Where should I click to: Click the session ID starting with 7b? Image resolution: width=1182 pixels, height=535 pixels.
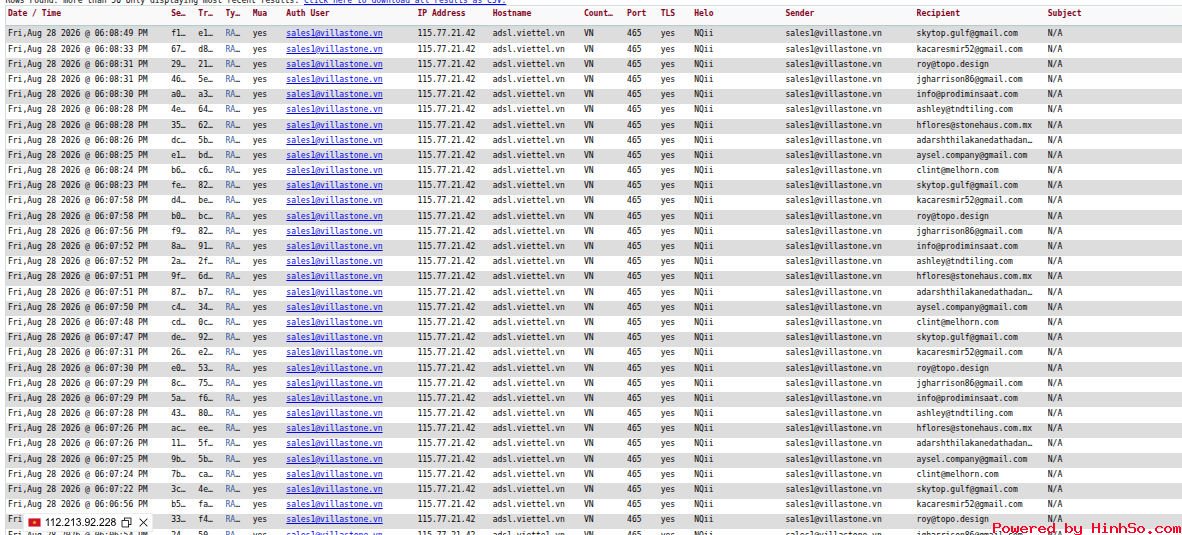(179, 474)
